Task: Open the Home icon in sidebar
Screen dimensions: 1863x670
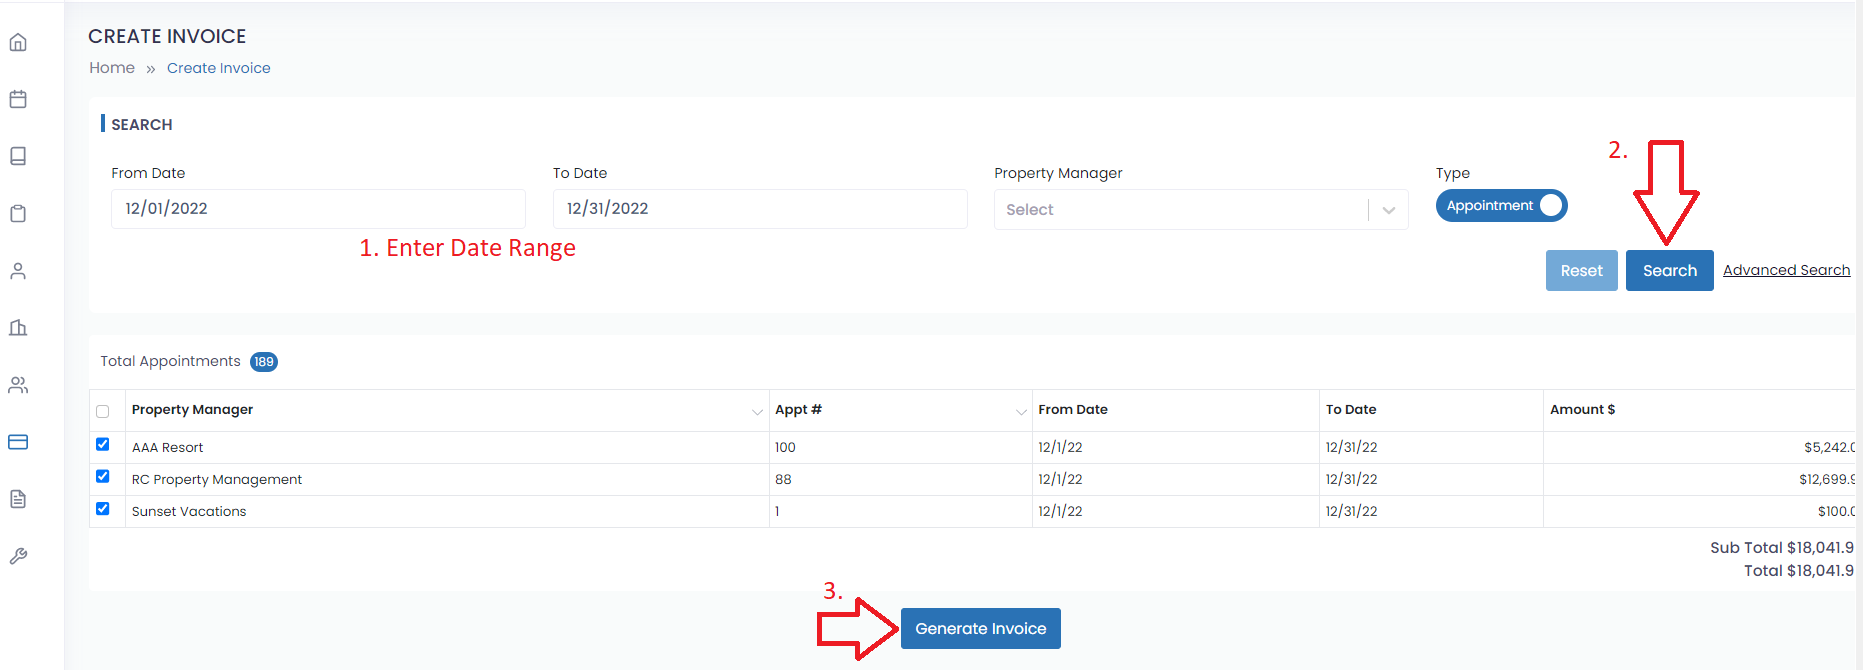Action: pyautogui.click(x=18, y=42)
